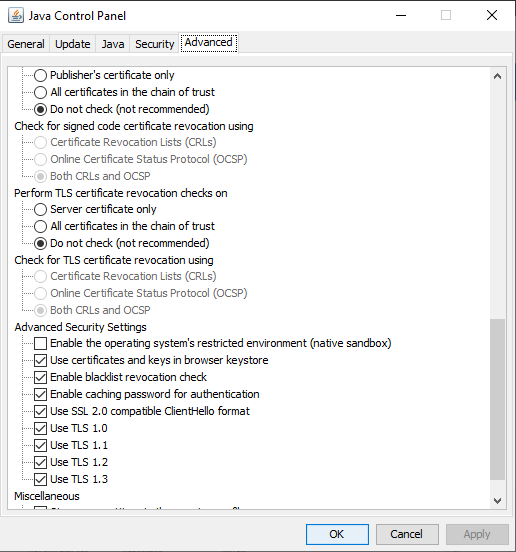Open the Update tab
The width and height of the screenshot is (516, 552).
click(73, 44)
